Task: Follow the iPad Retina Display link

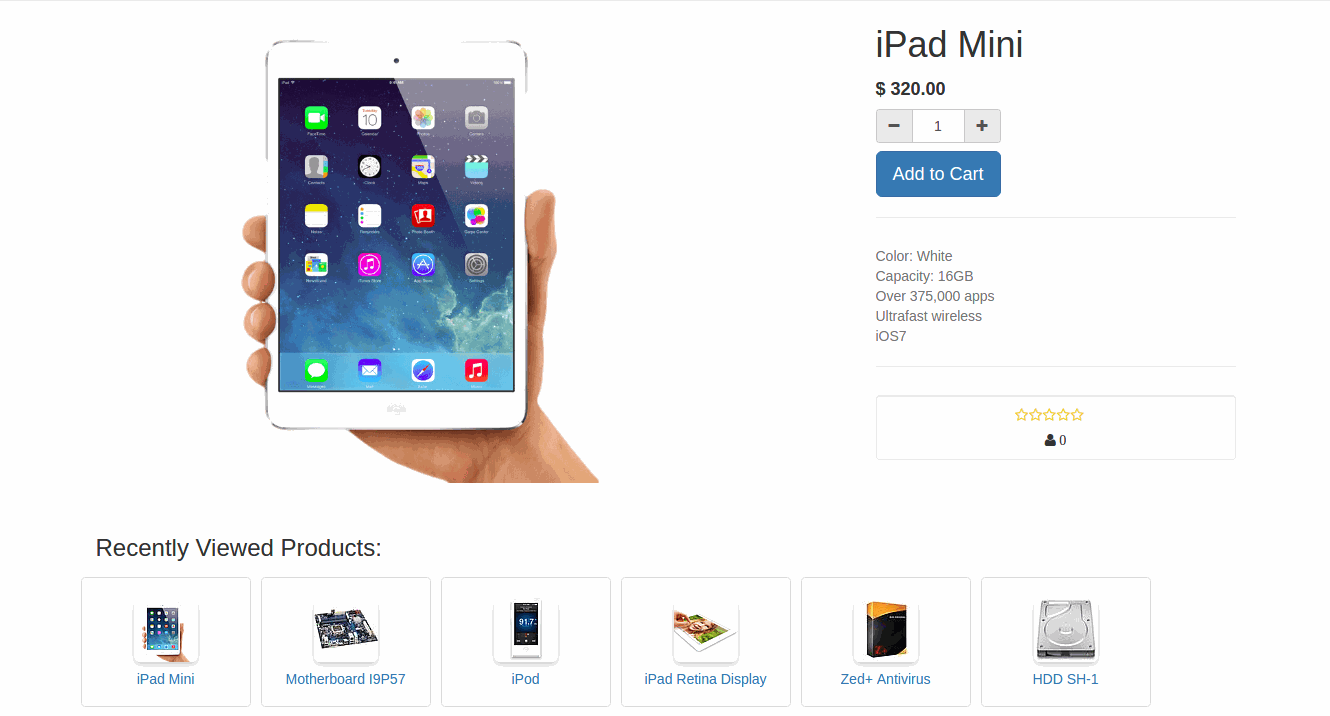Action: (x=706, y=679)
